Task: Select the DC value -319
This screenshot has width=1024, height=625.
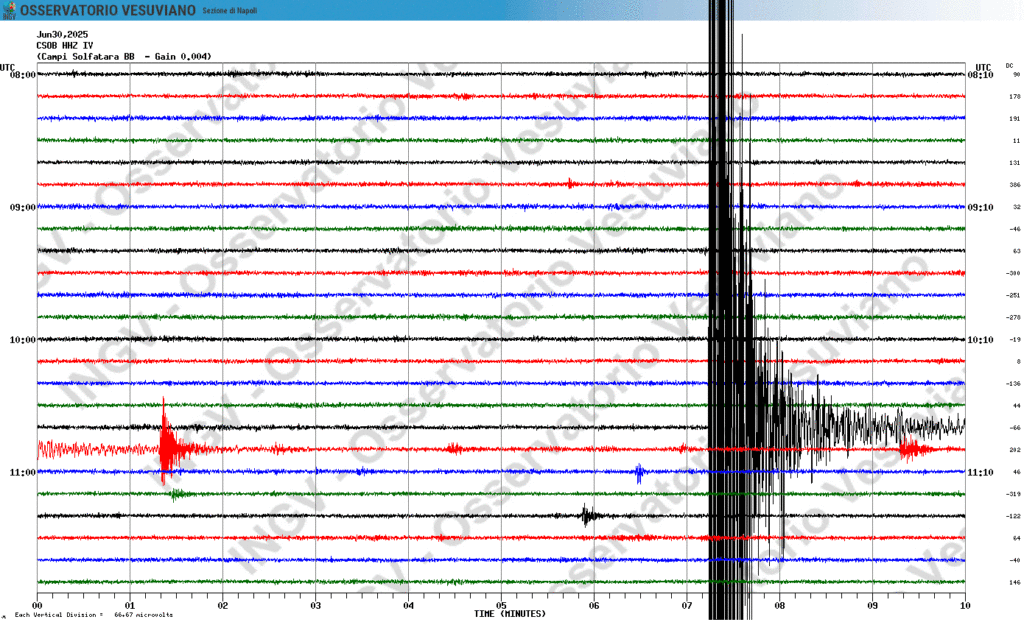Action: 1013,494
